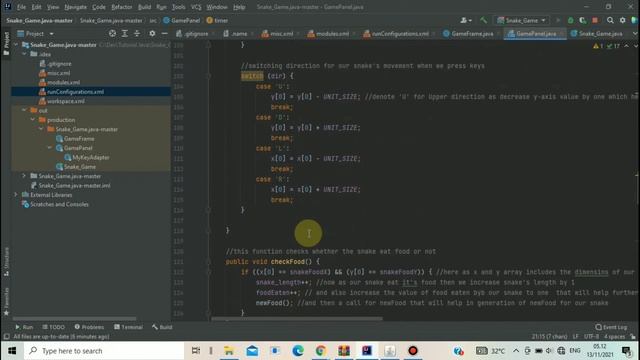The width and height of the screenshot is (640, 360).
Task: Open IDE settings gear in top toolbar
Action: [x=622, y=20]
